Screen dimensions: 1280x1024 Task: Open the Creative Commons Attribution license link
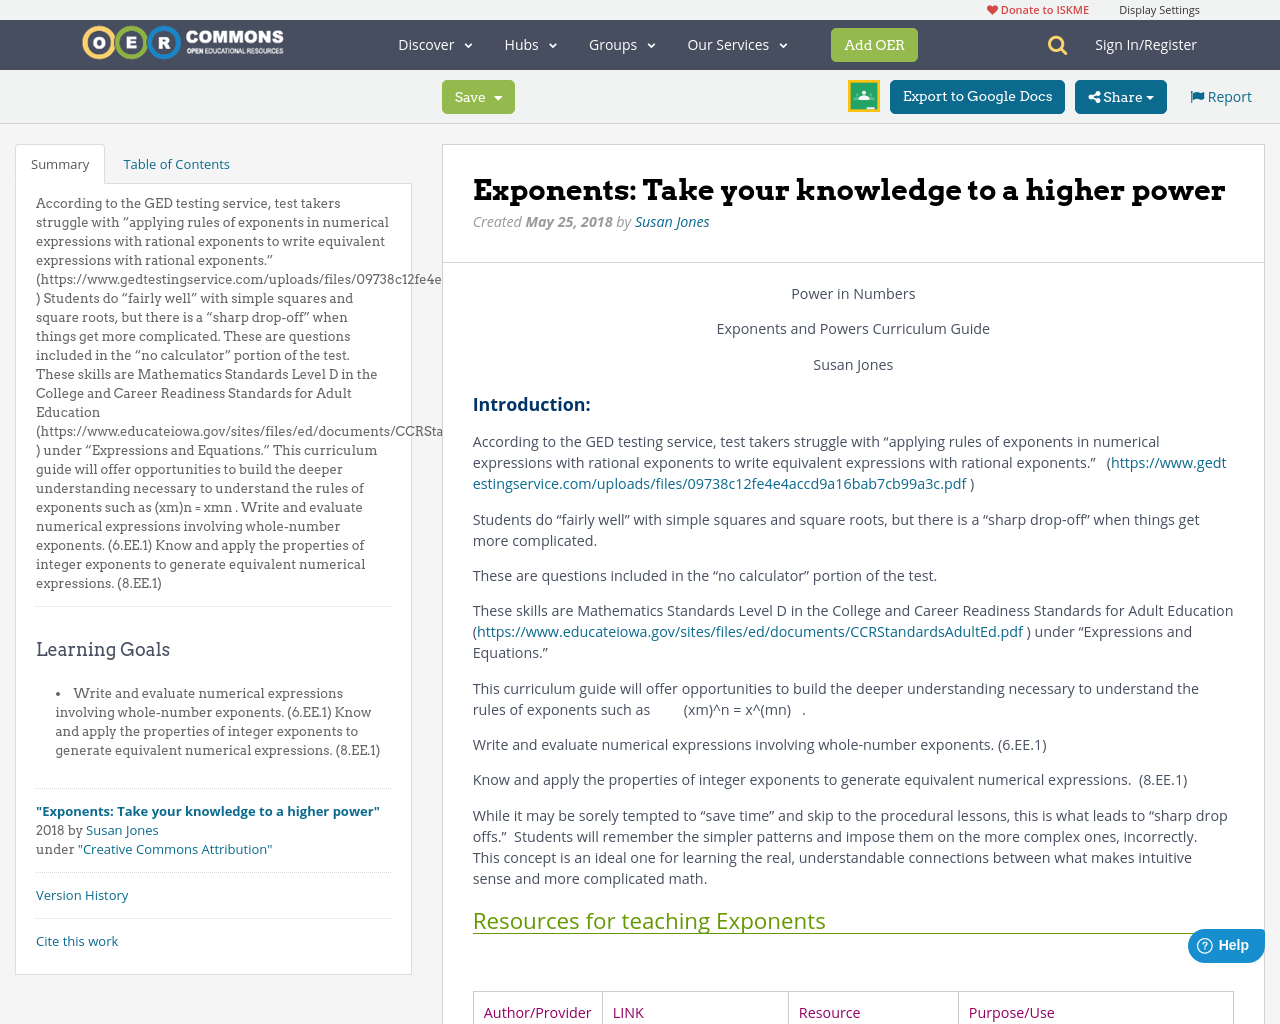(175, 847)
